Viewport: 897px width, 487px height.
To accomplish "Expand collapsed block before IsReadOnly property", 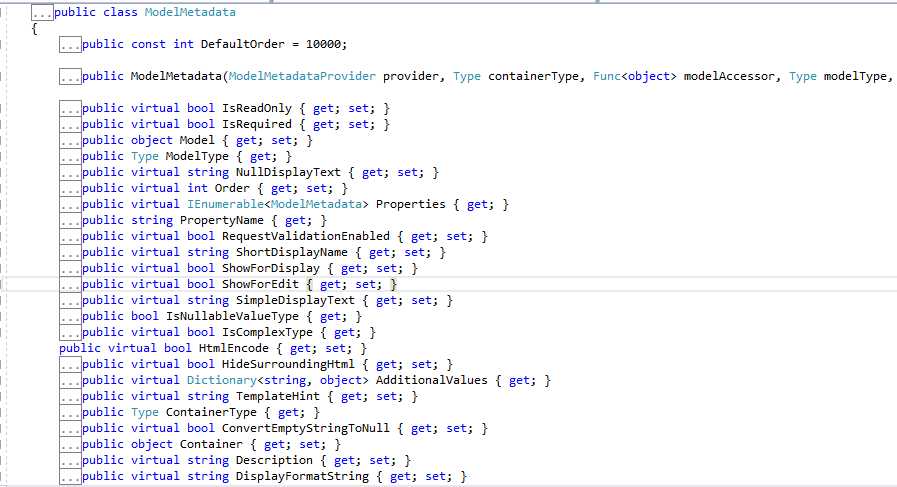I will [x=70, y=109].
